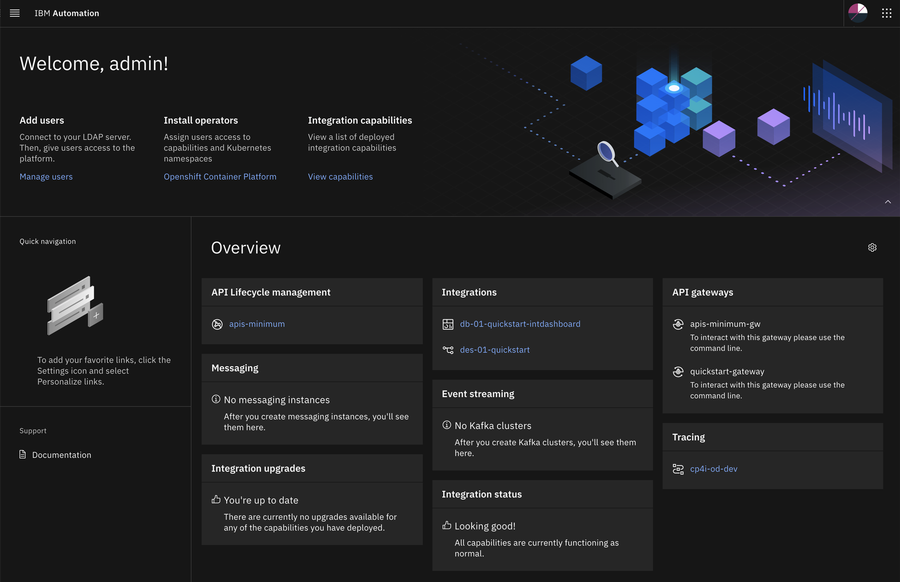Viewport: 900px width, 582px height.
Task: Open the application switcher grid icon
Action: pos(886,12)
